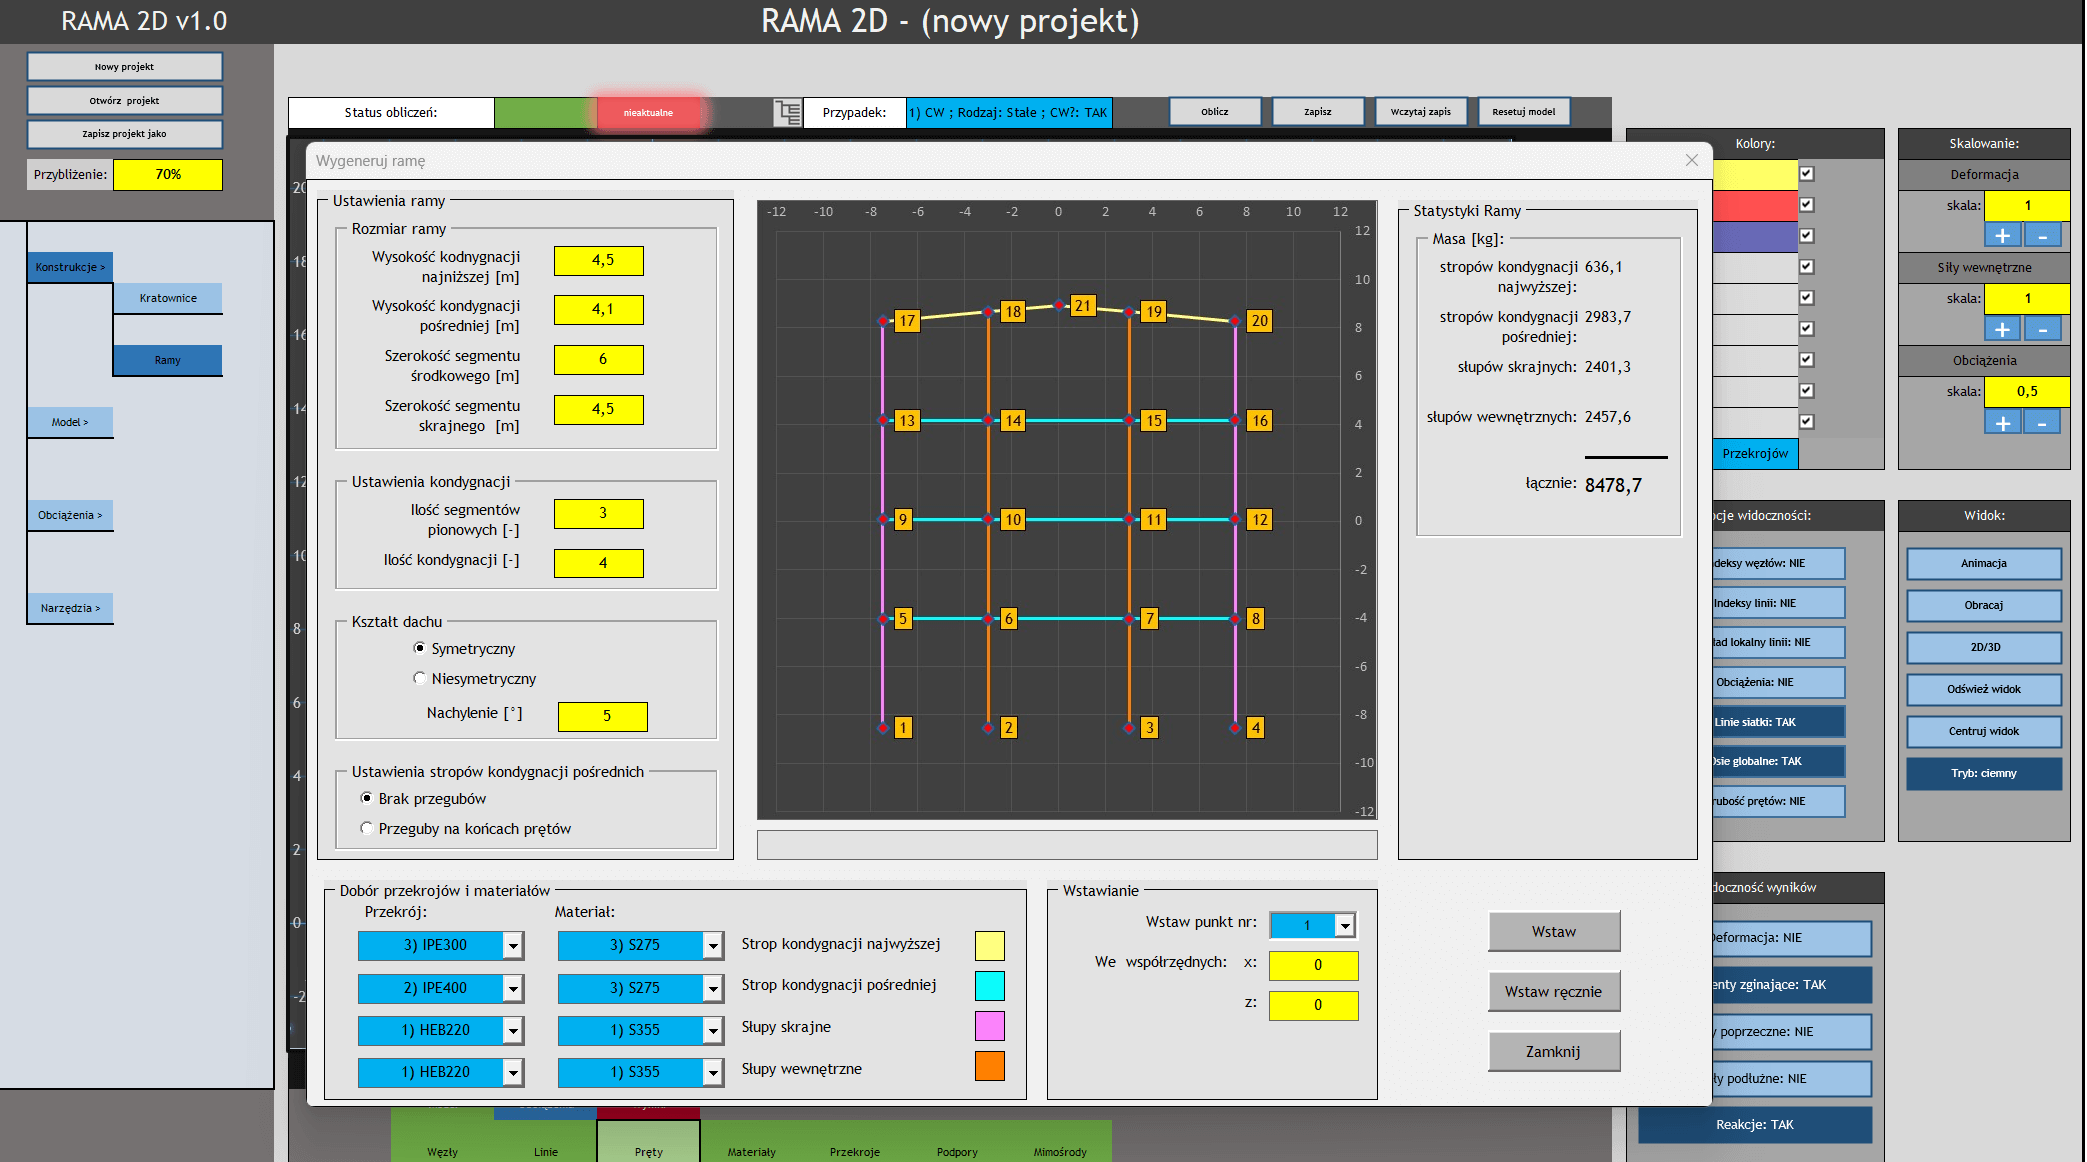Open the load case list icon beside Przypadek
This screenshot has height=1162, width=2087.
pyautogui.click(x=788, y=112)
